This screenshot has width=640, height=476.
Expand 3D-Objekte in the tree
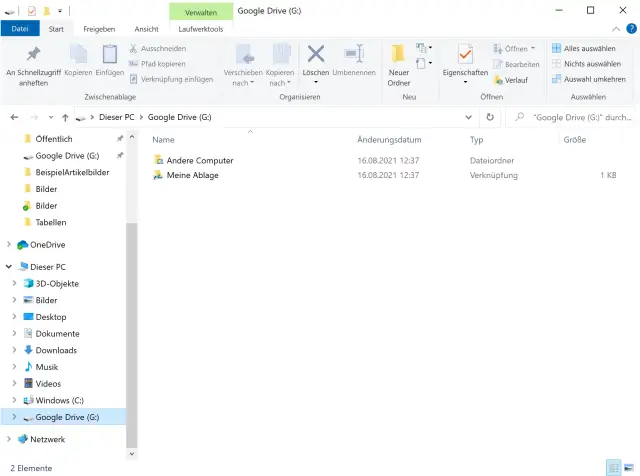(x=14, y=283)
